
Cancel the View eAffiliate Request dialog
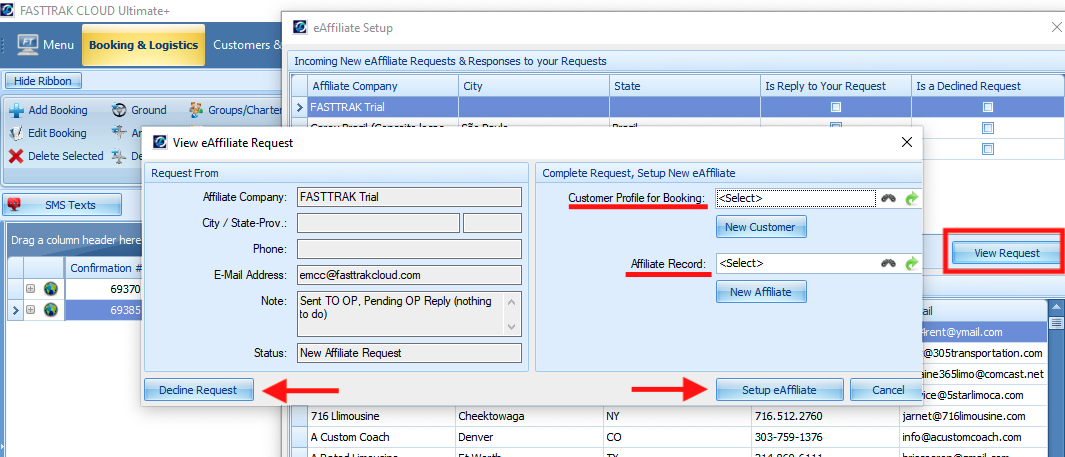[888, 390]
